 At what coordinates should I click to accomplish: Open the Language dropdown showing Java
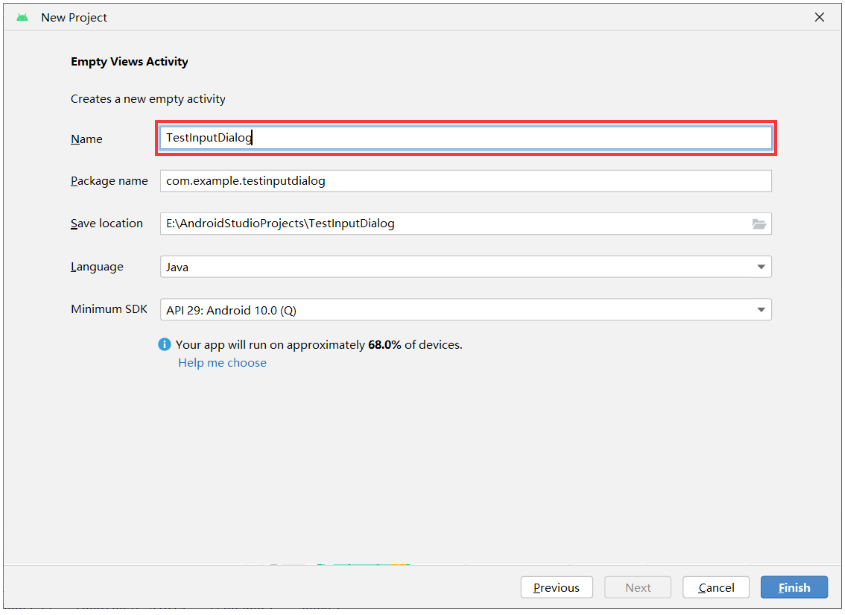click(466, 267)
